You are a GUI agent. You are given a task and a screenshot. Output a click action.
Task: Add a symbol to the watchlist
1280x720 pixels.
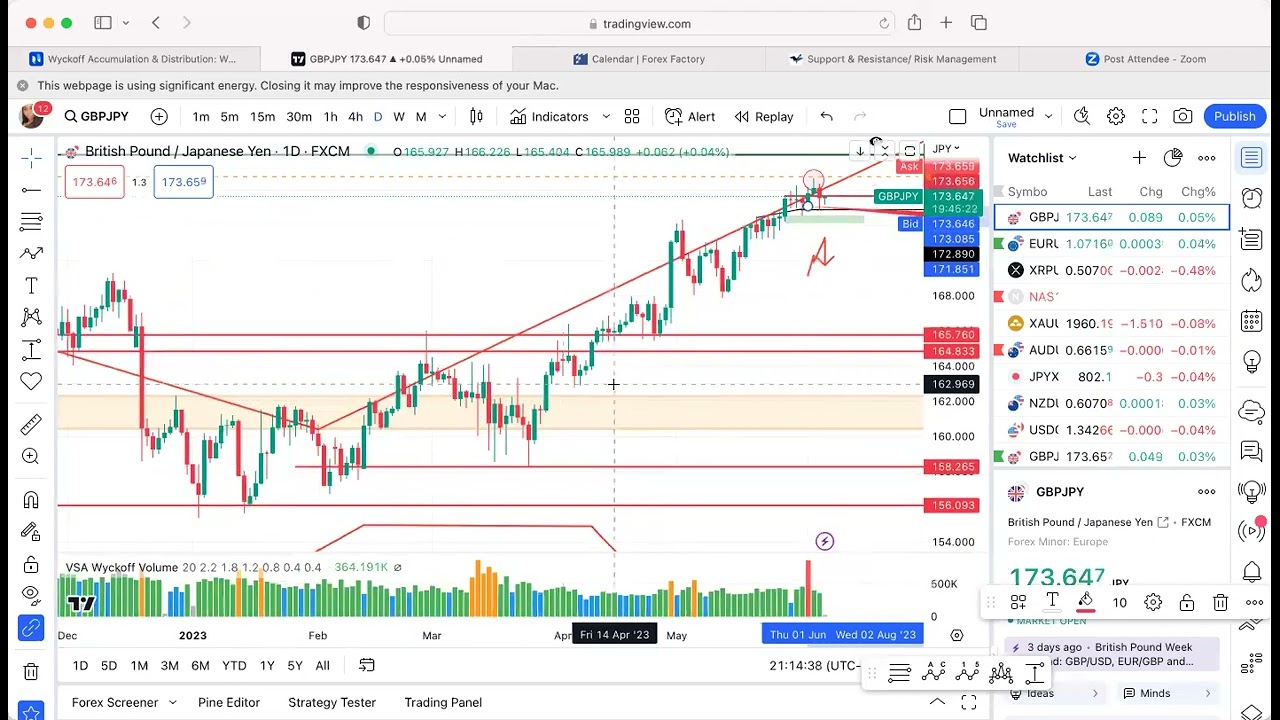coord(1139,158)
